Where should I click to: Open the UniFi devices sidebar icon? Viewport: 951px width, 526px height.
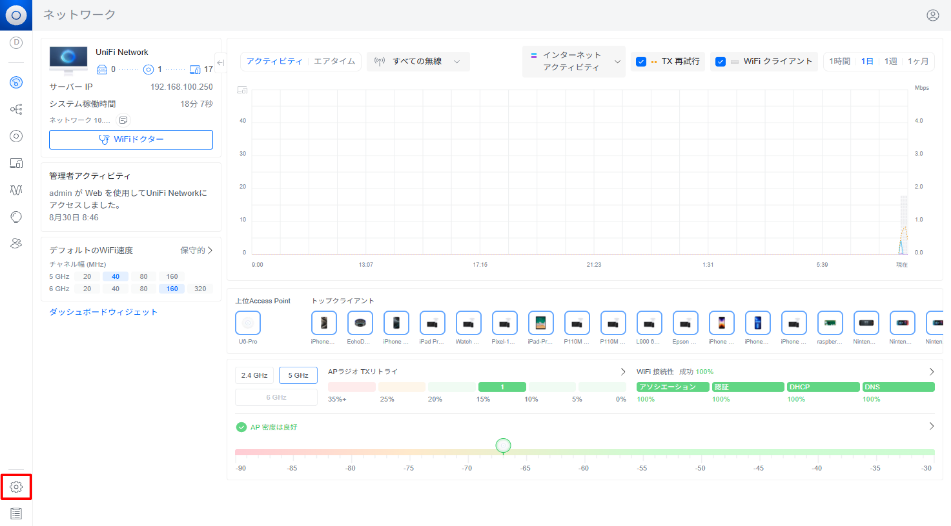pos(16,136)
